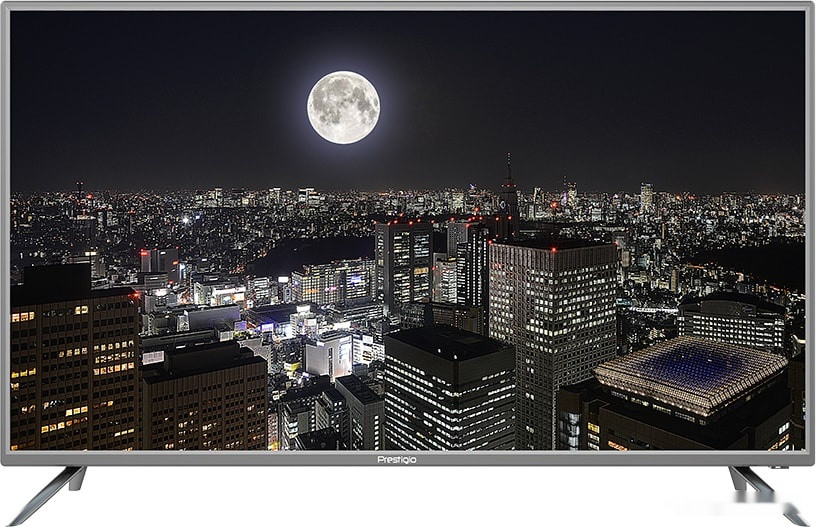Click the full moon in the sky
The width and height of the screenshot is (816, 527).
pyautogui.click(x=343, y=107)
